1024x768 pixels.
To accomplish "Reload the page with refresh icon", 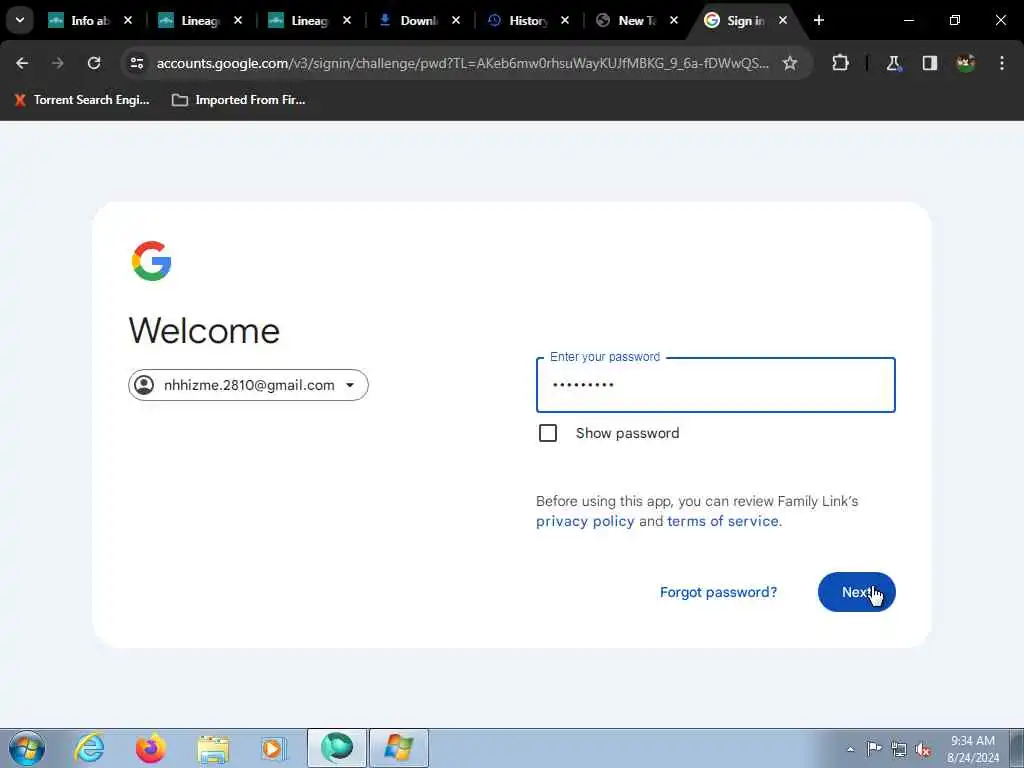I will tap(94, 63).
